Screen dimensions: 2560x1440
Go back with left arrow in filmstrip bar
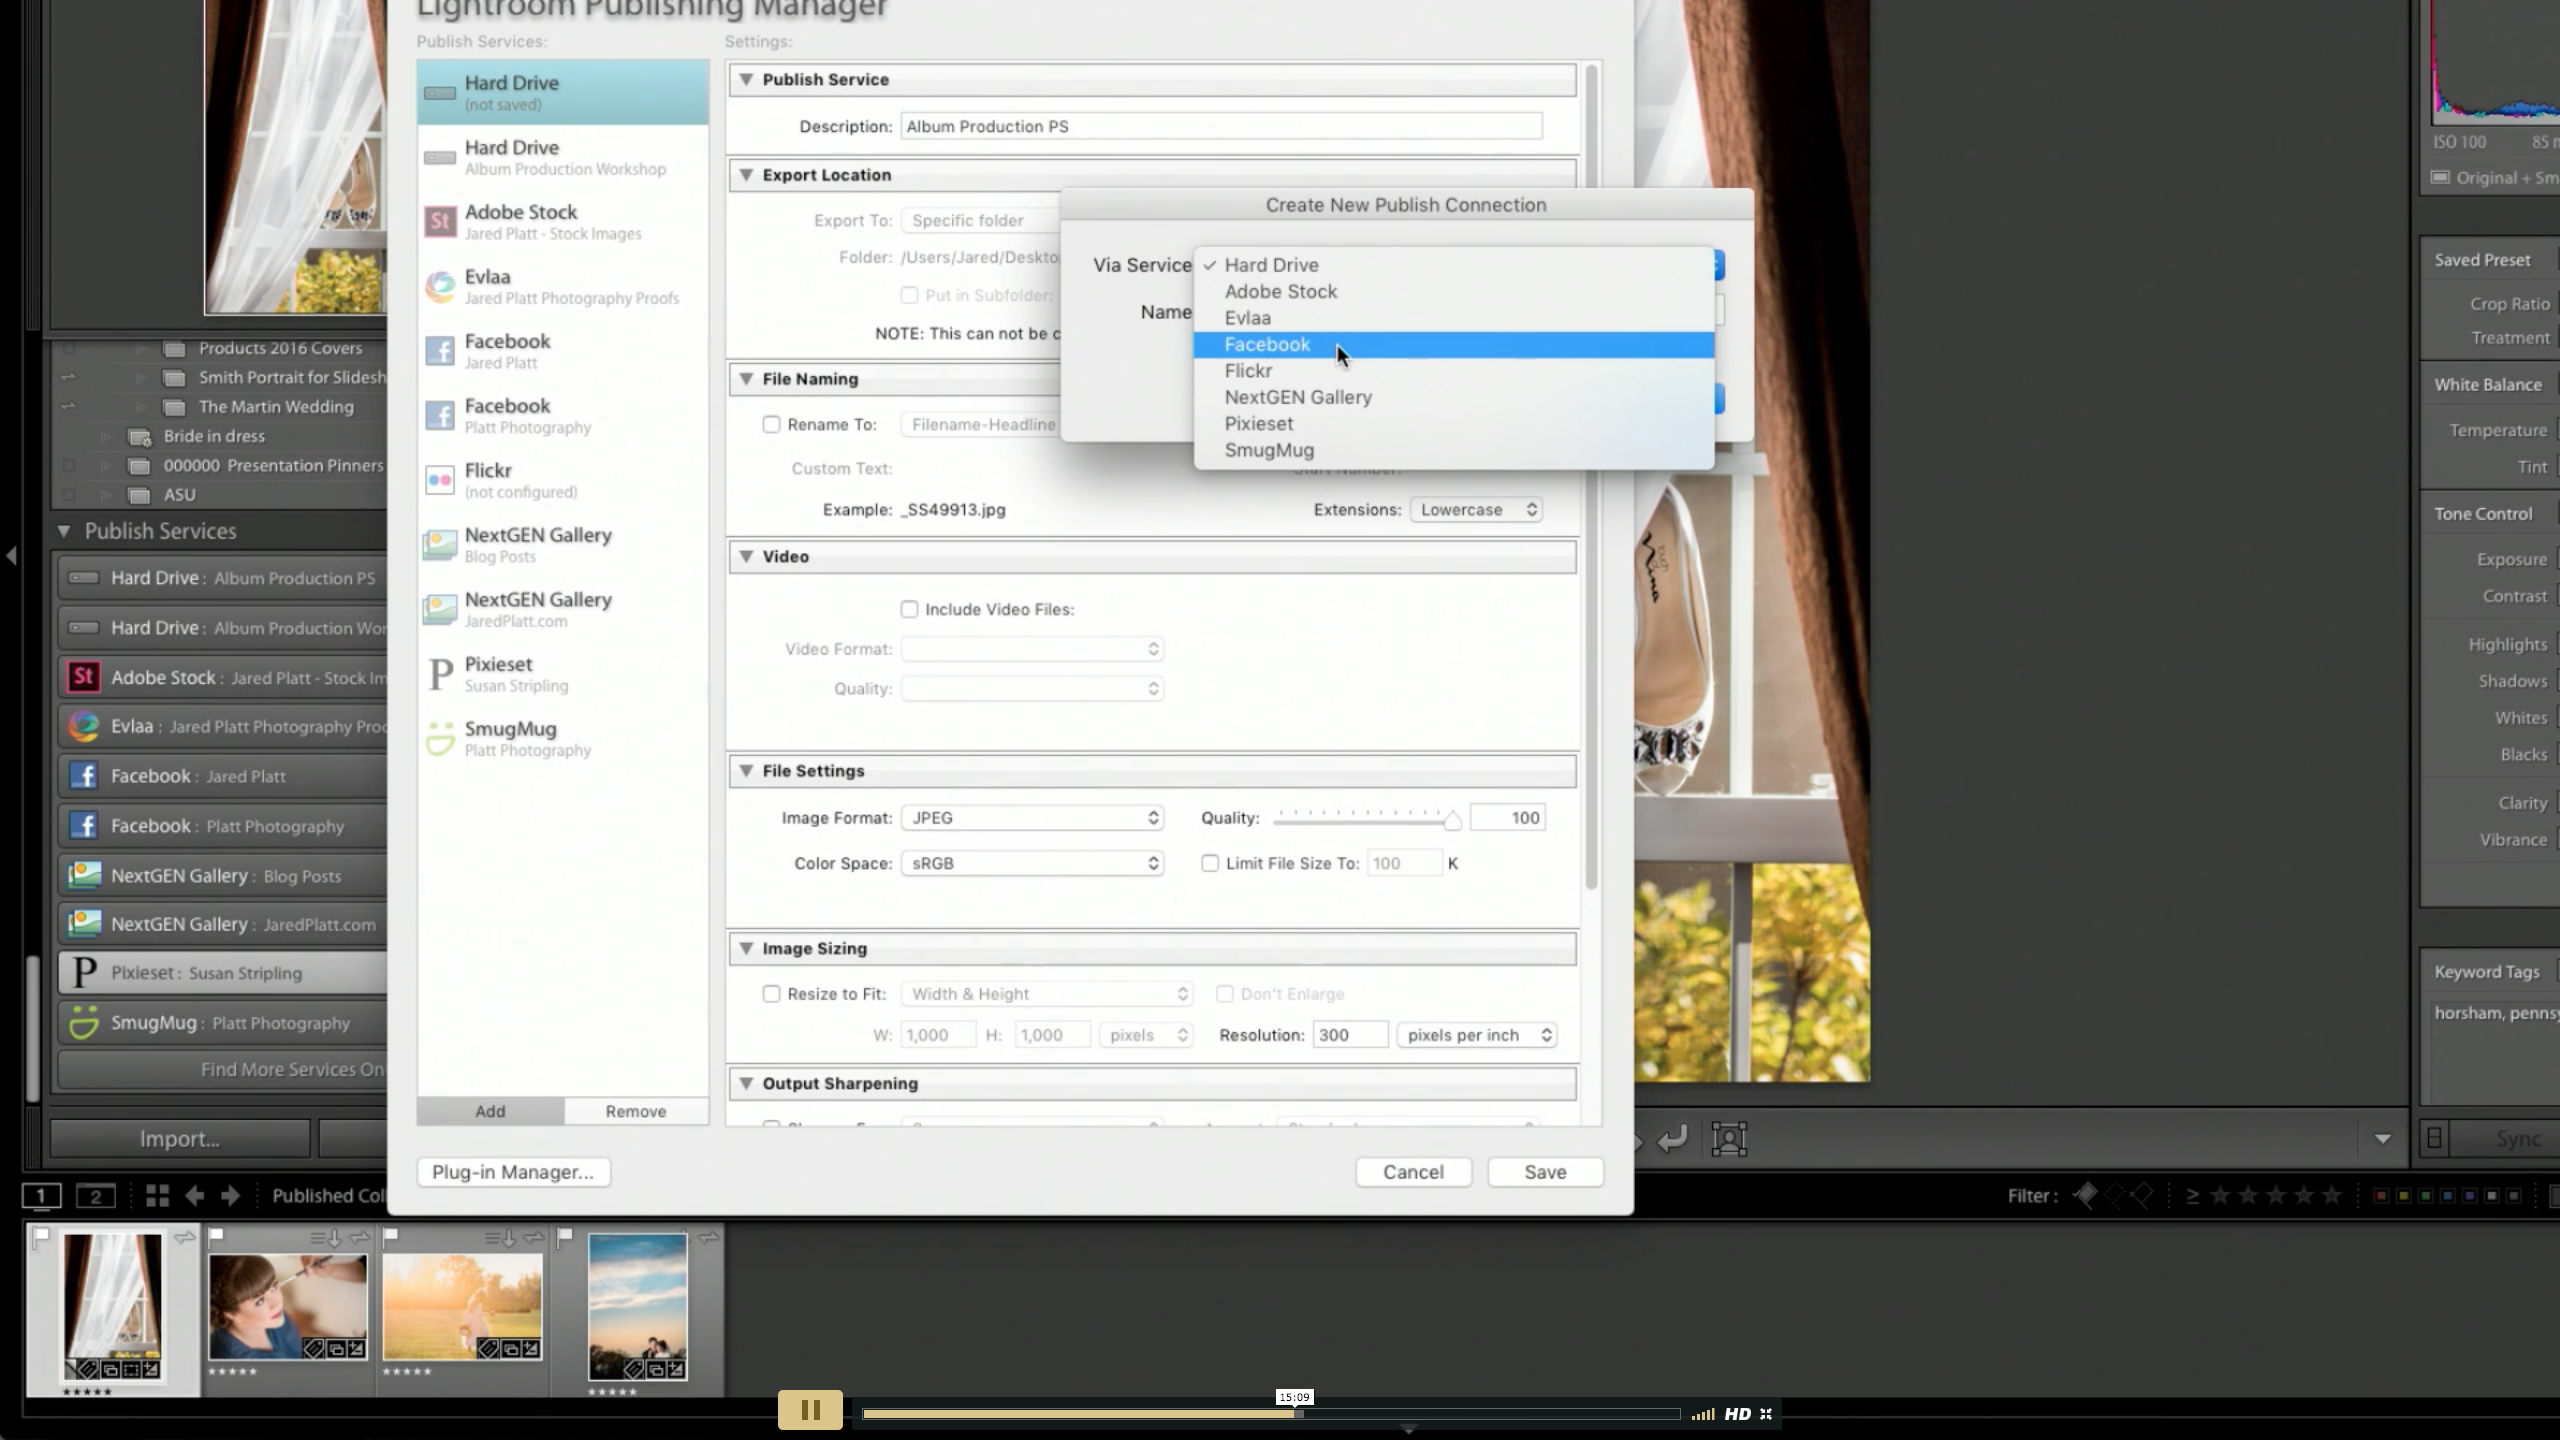(195, 1195)
